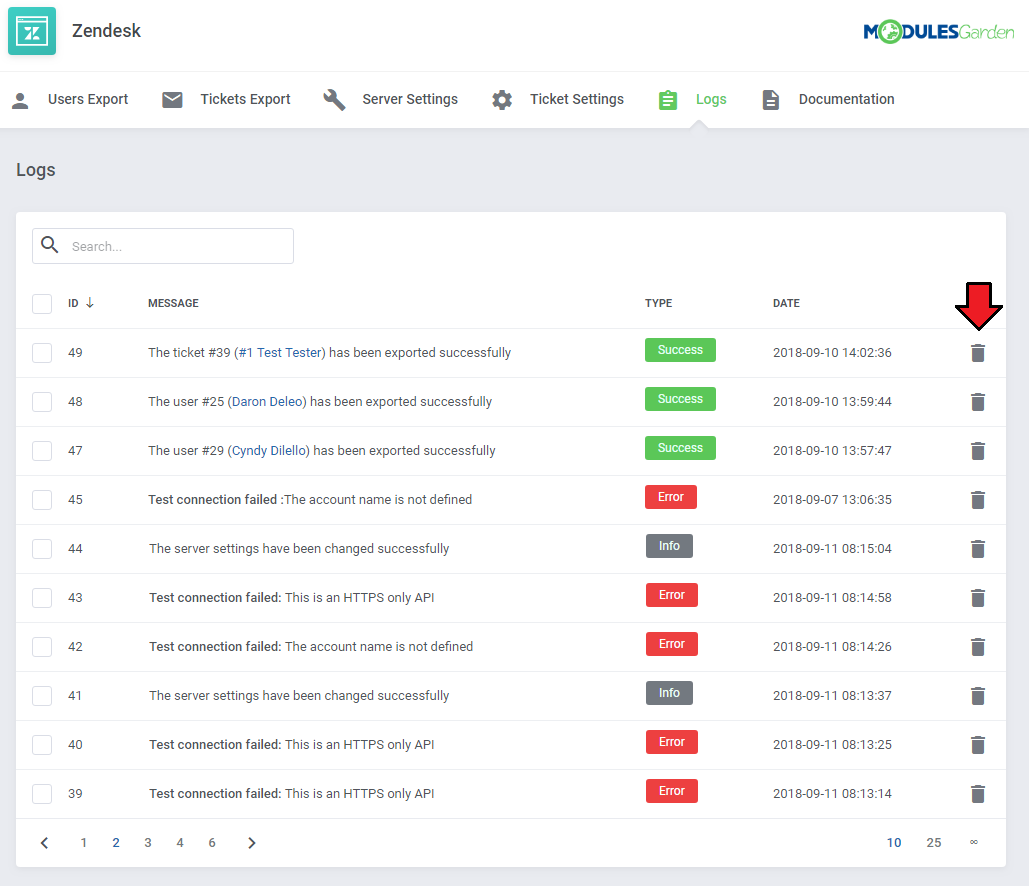Delete log entry 45 with trash icon
The height and width of the screenshot is (886, 1029).
[978, 499]
